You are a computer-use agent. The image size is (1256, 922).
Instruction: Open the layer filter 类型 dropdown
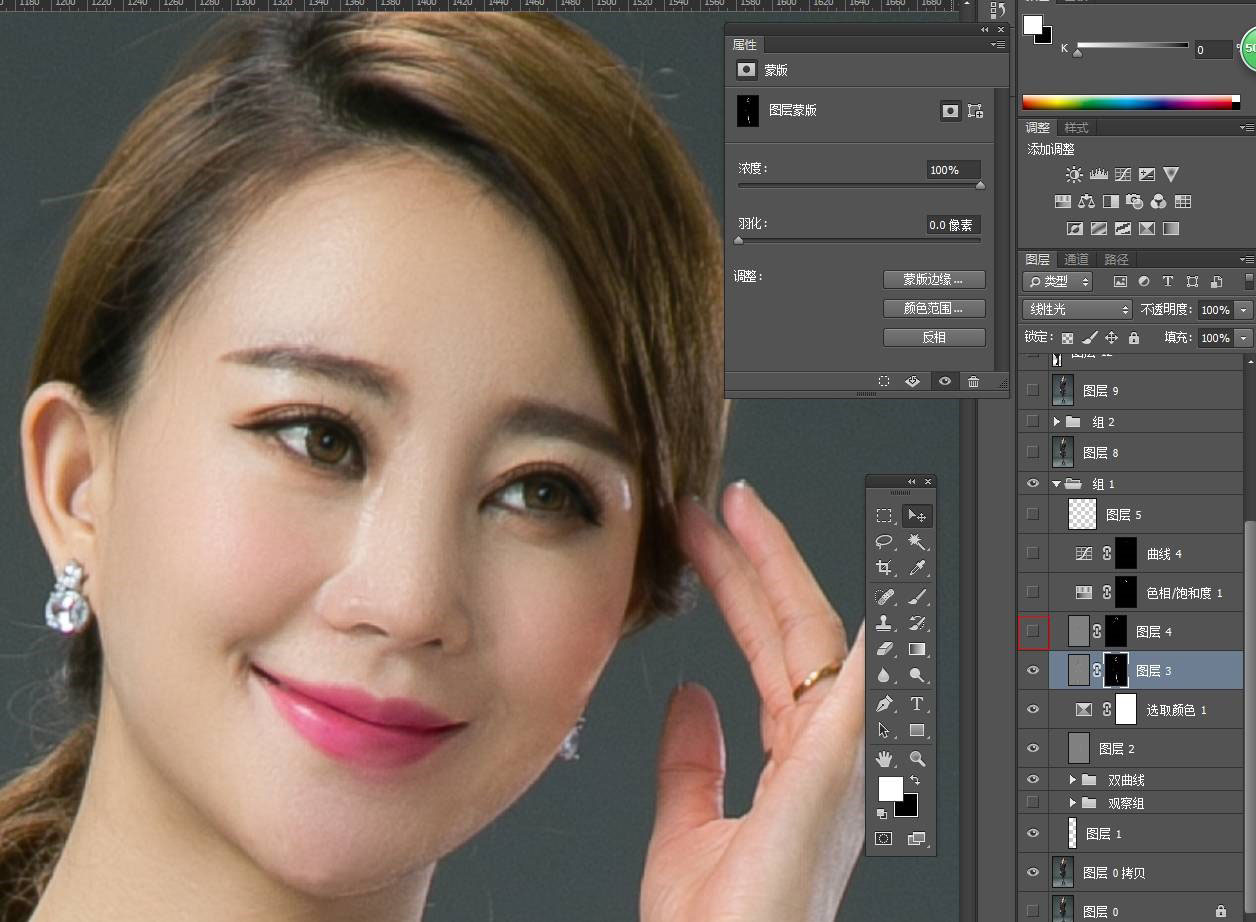[x=1058, y=282]
